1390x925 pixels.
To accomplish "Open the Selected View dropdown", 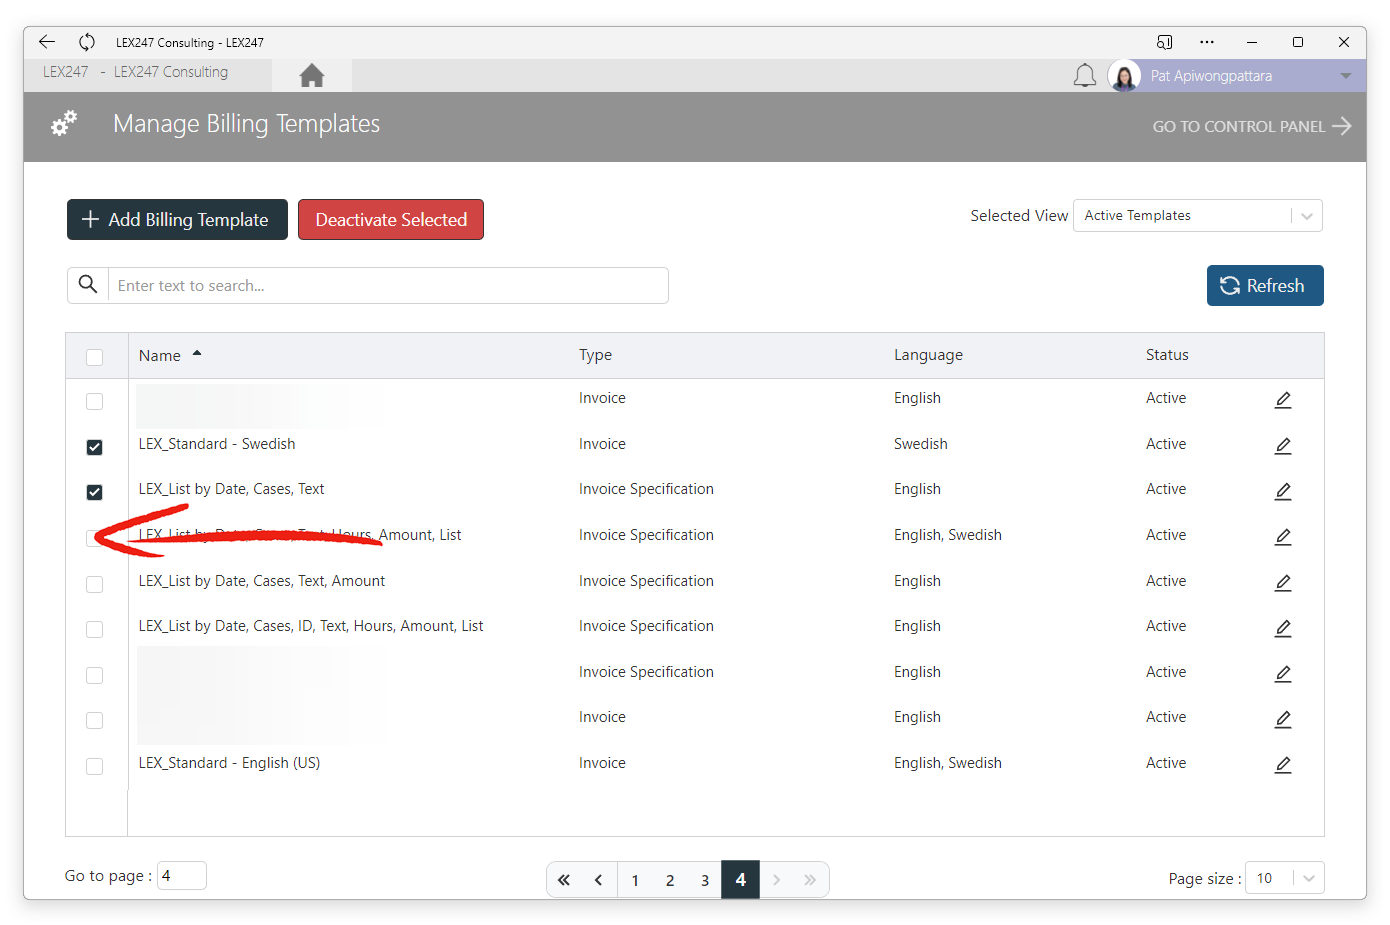I will [1197, 215].
